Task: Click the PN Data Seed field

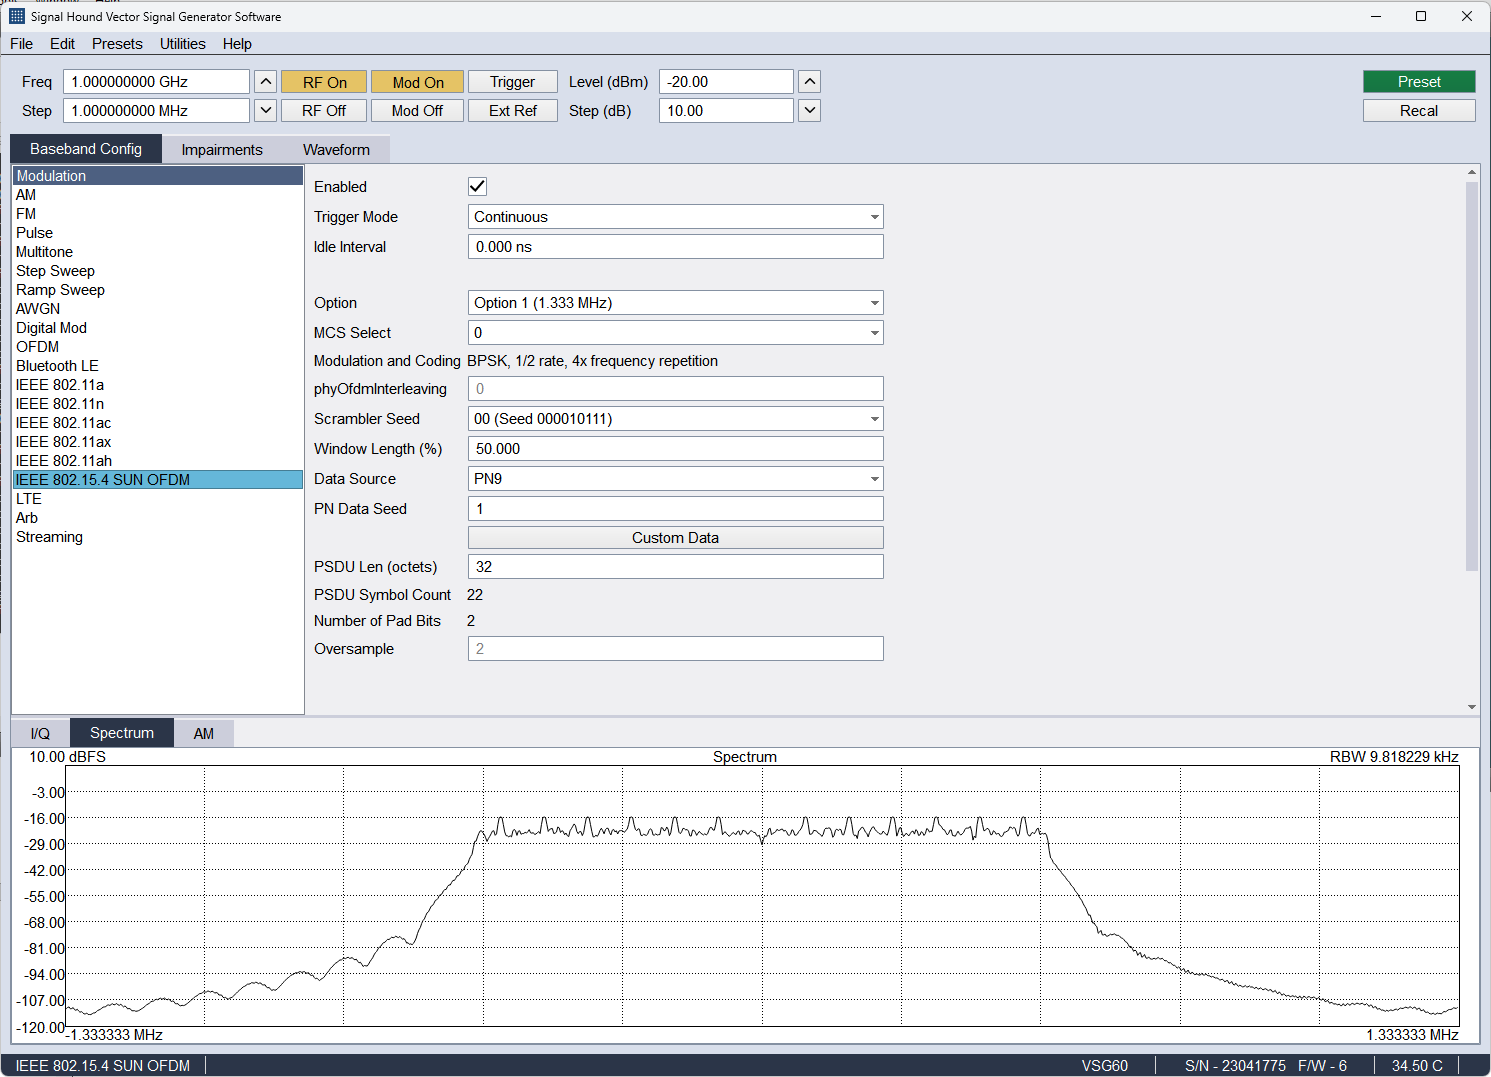Action: [x=675, y=509]
